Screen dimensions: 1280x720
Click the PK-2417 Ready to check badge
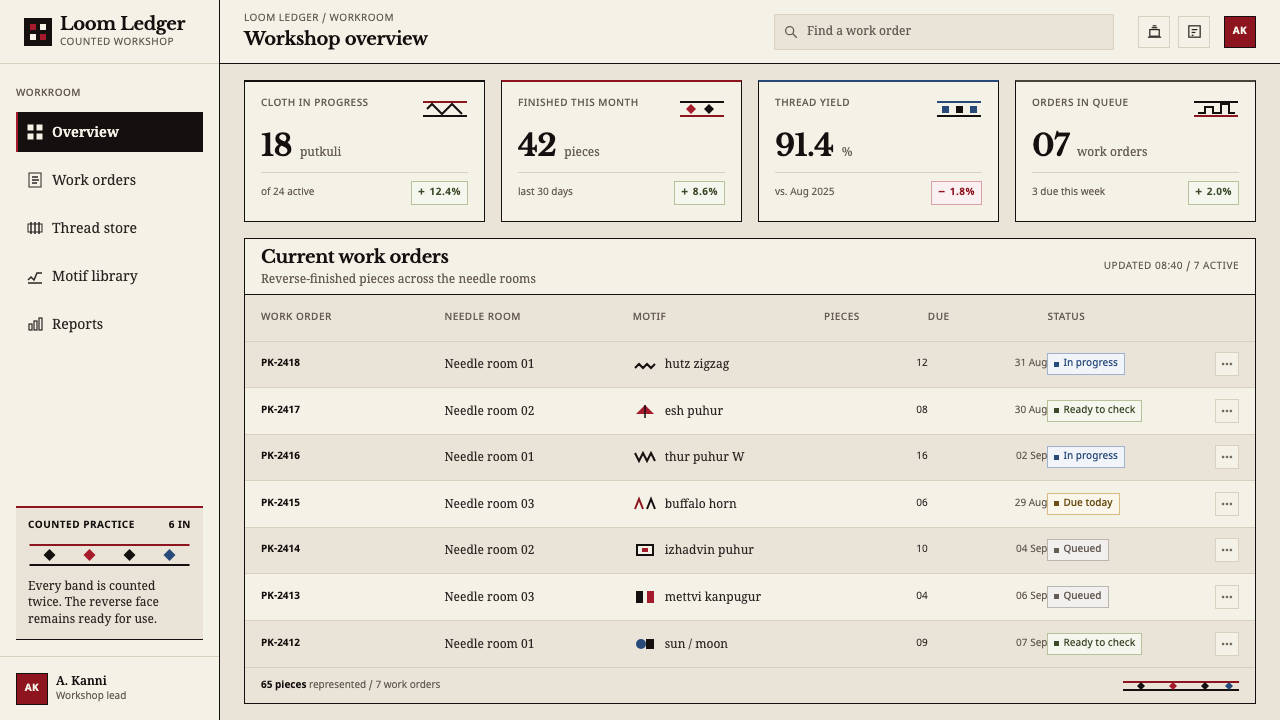point(1094,410)
